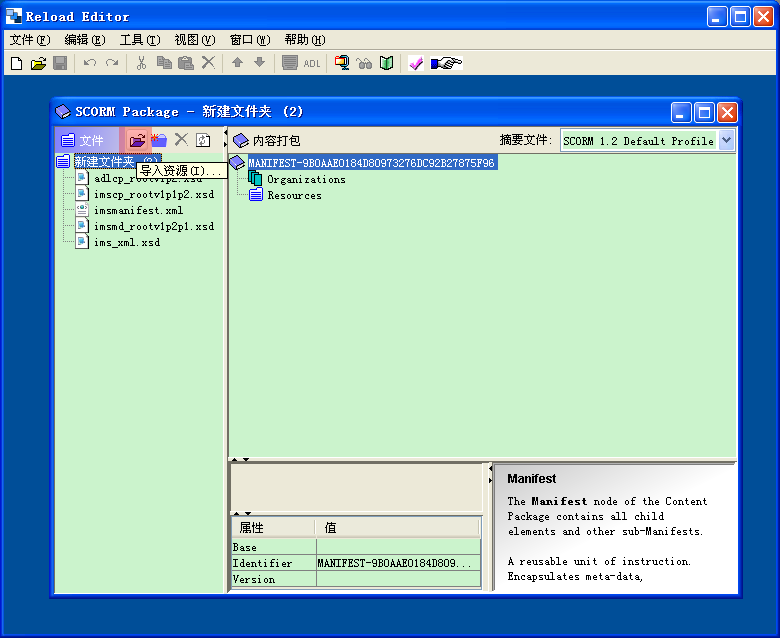Click the binoculars search icon
The height and width of the screenshot is (638, 780).
[364, 64]
